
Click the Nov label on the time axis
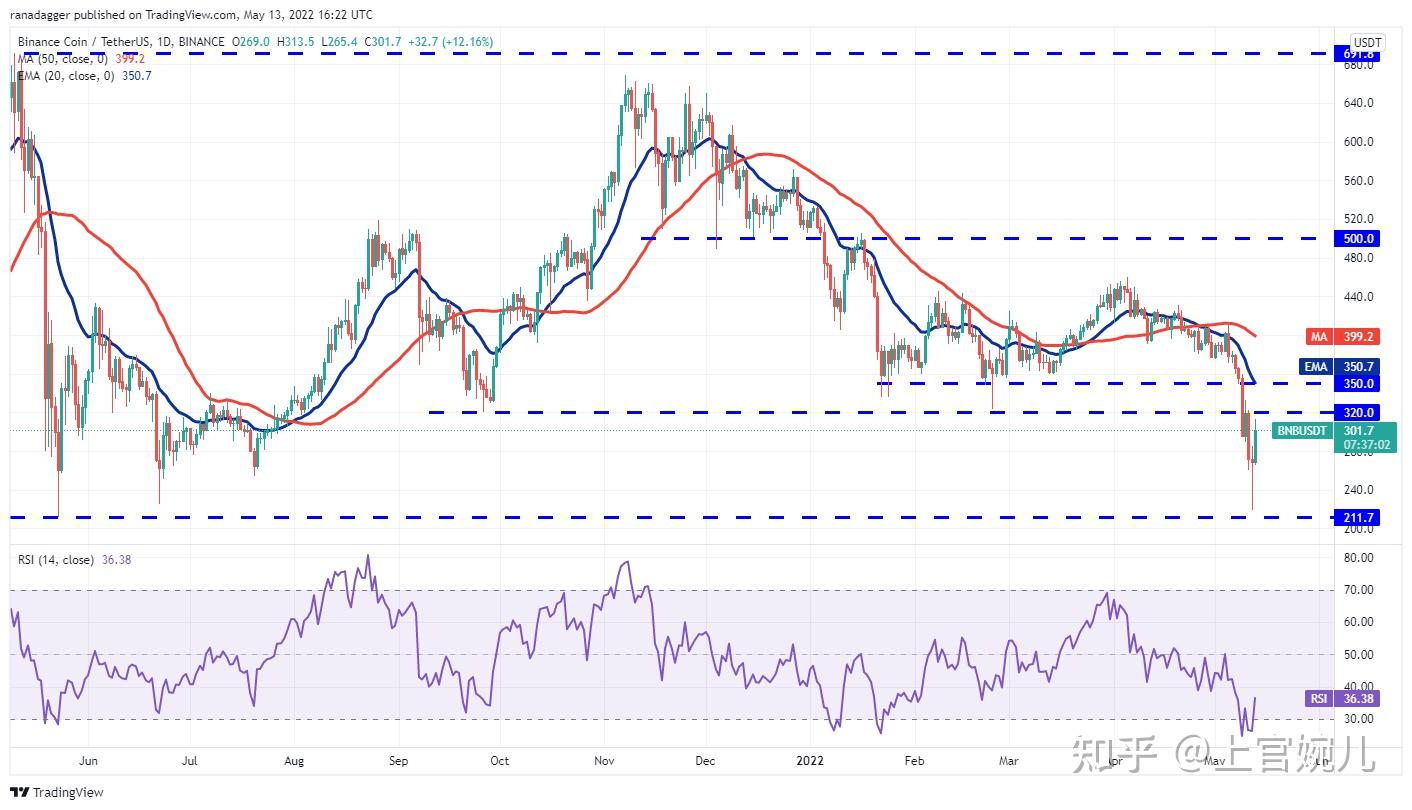[x=606, y=760]
